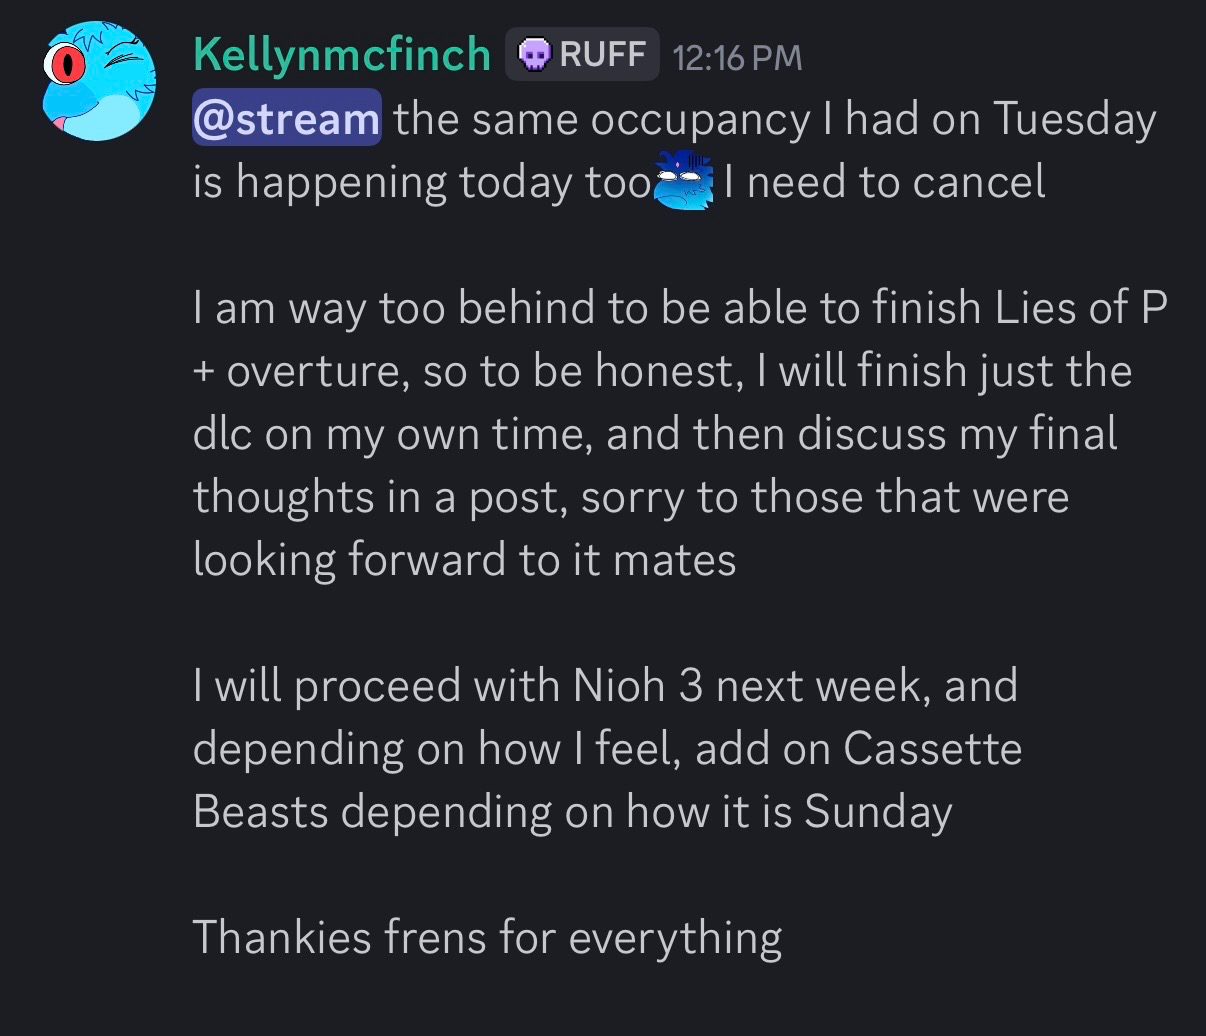This screenshot has height=1036, width=1206.
Task: Click the blue emoji after "today too"
Action: 682,183
